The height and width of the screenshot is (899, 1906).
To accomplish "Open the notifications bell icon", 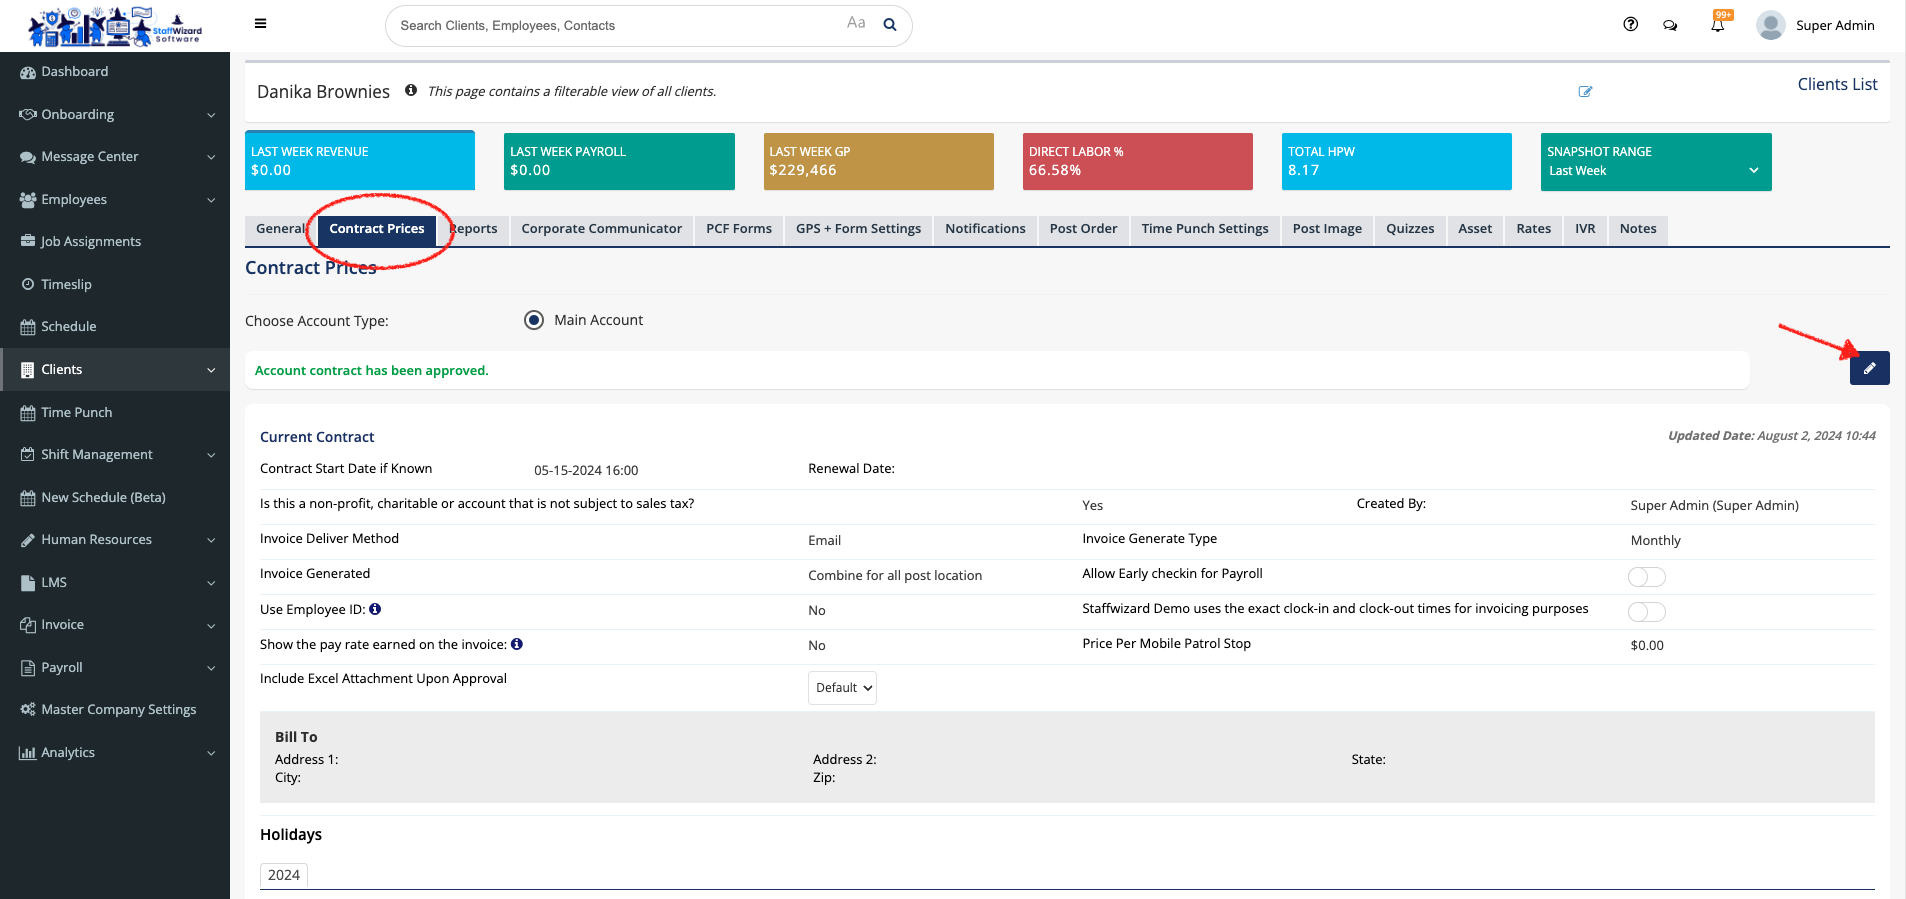I will 1717,25.
